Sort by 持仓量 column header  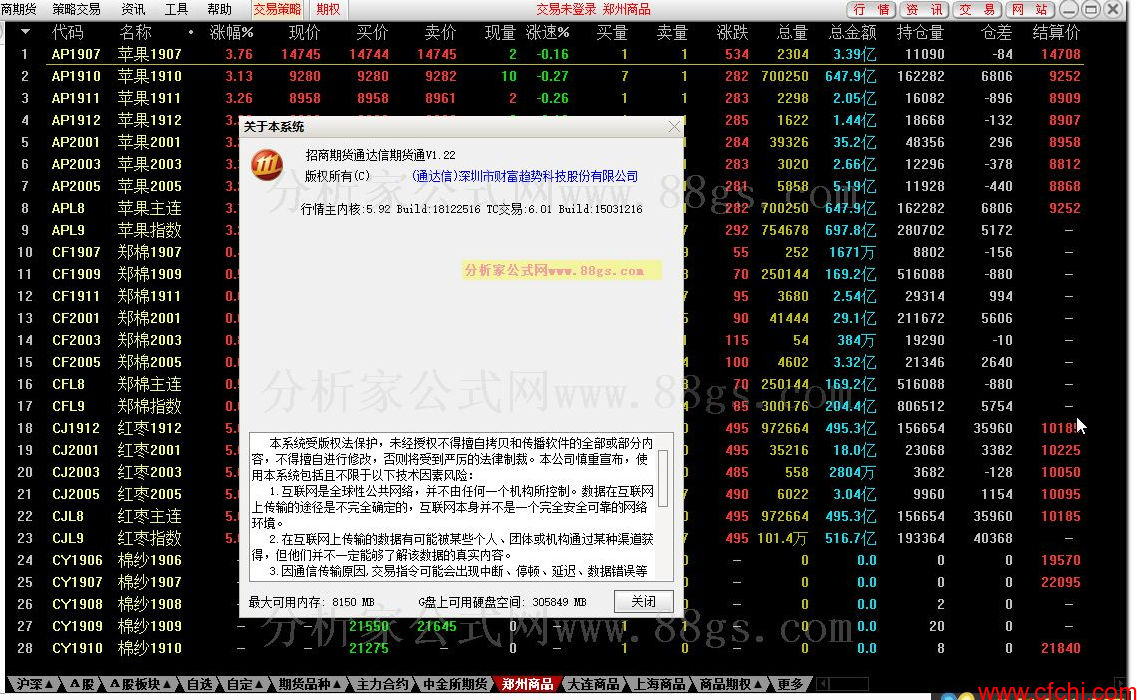[920, 33]
